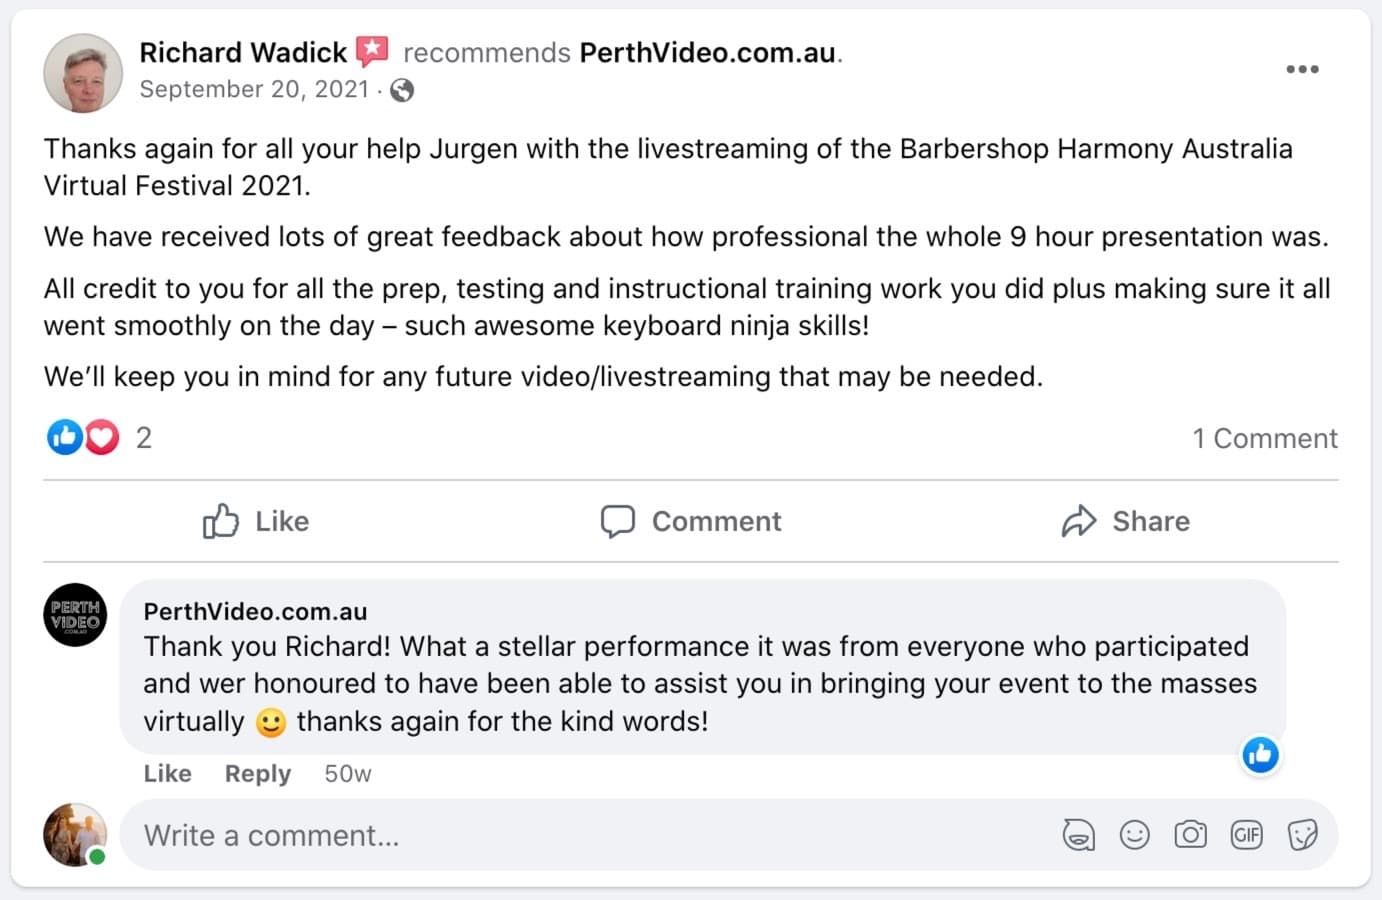Click the Perth Video round logo avatar

click(75, 615)
